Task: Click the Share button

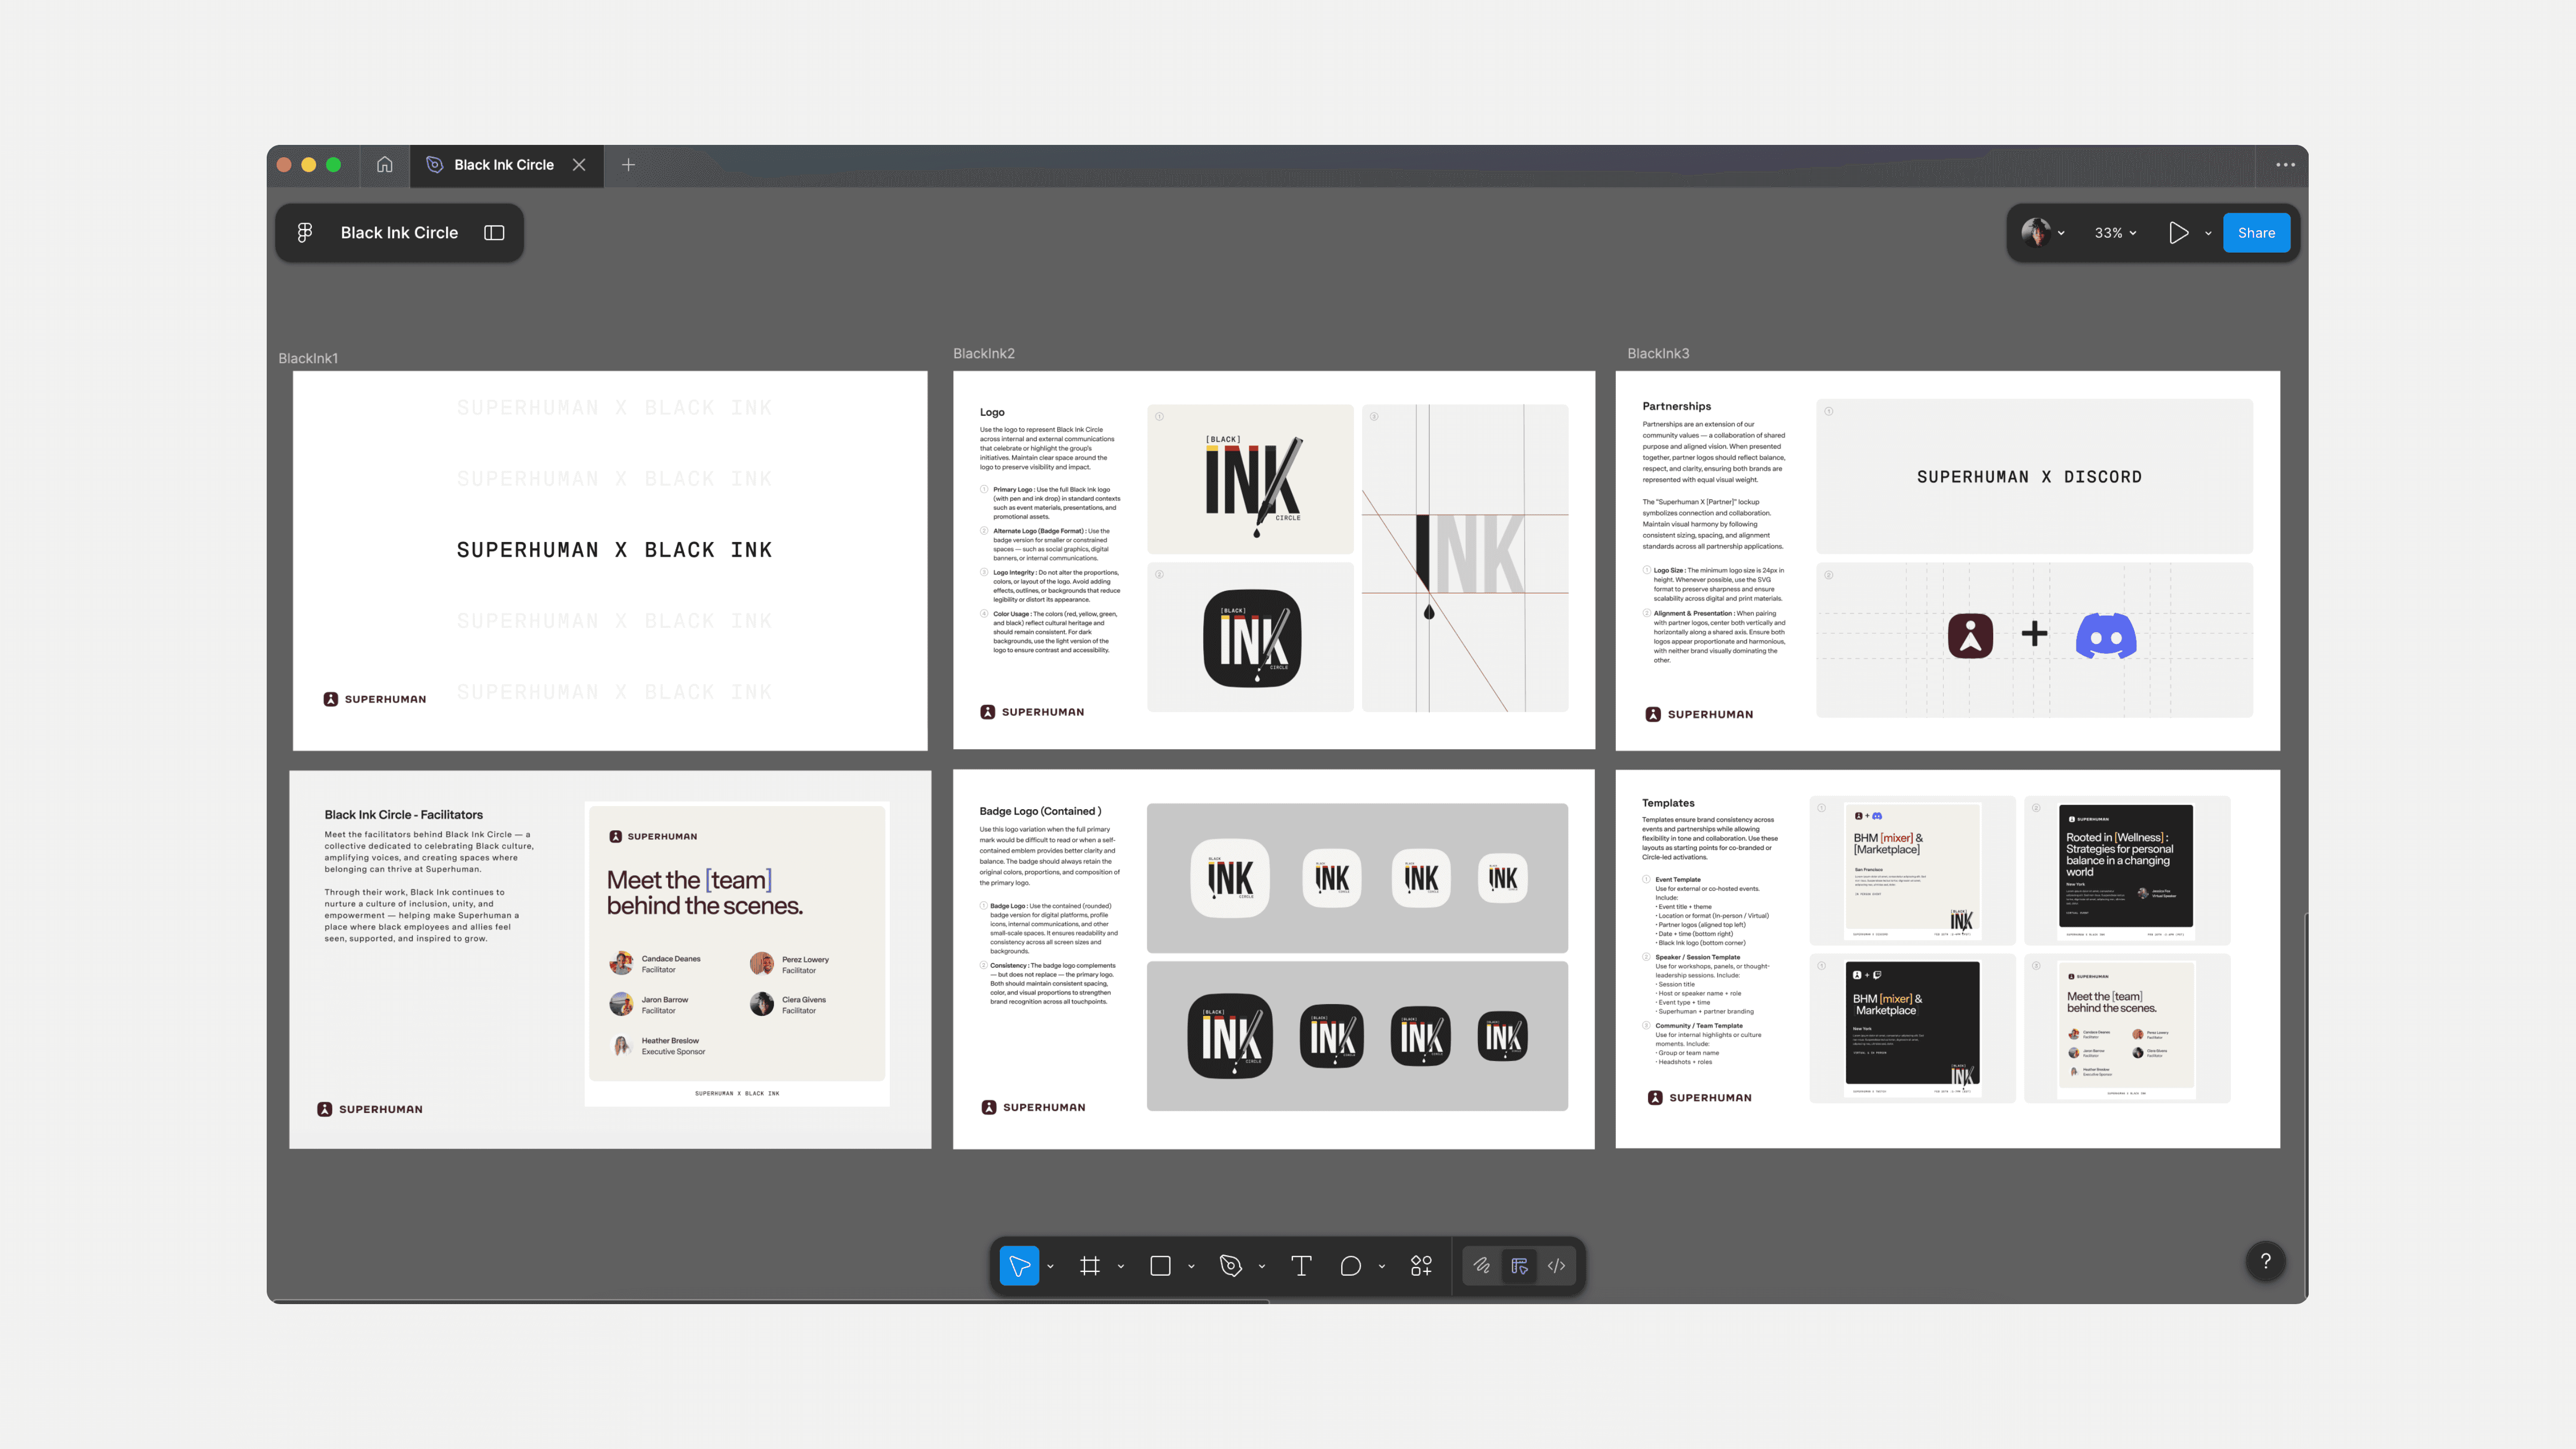Action: click(2256, 233)
